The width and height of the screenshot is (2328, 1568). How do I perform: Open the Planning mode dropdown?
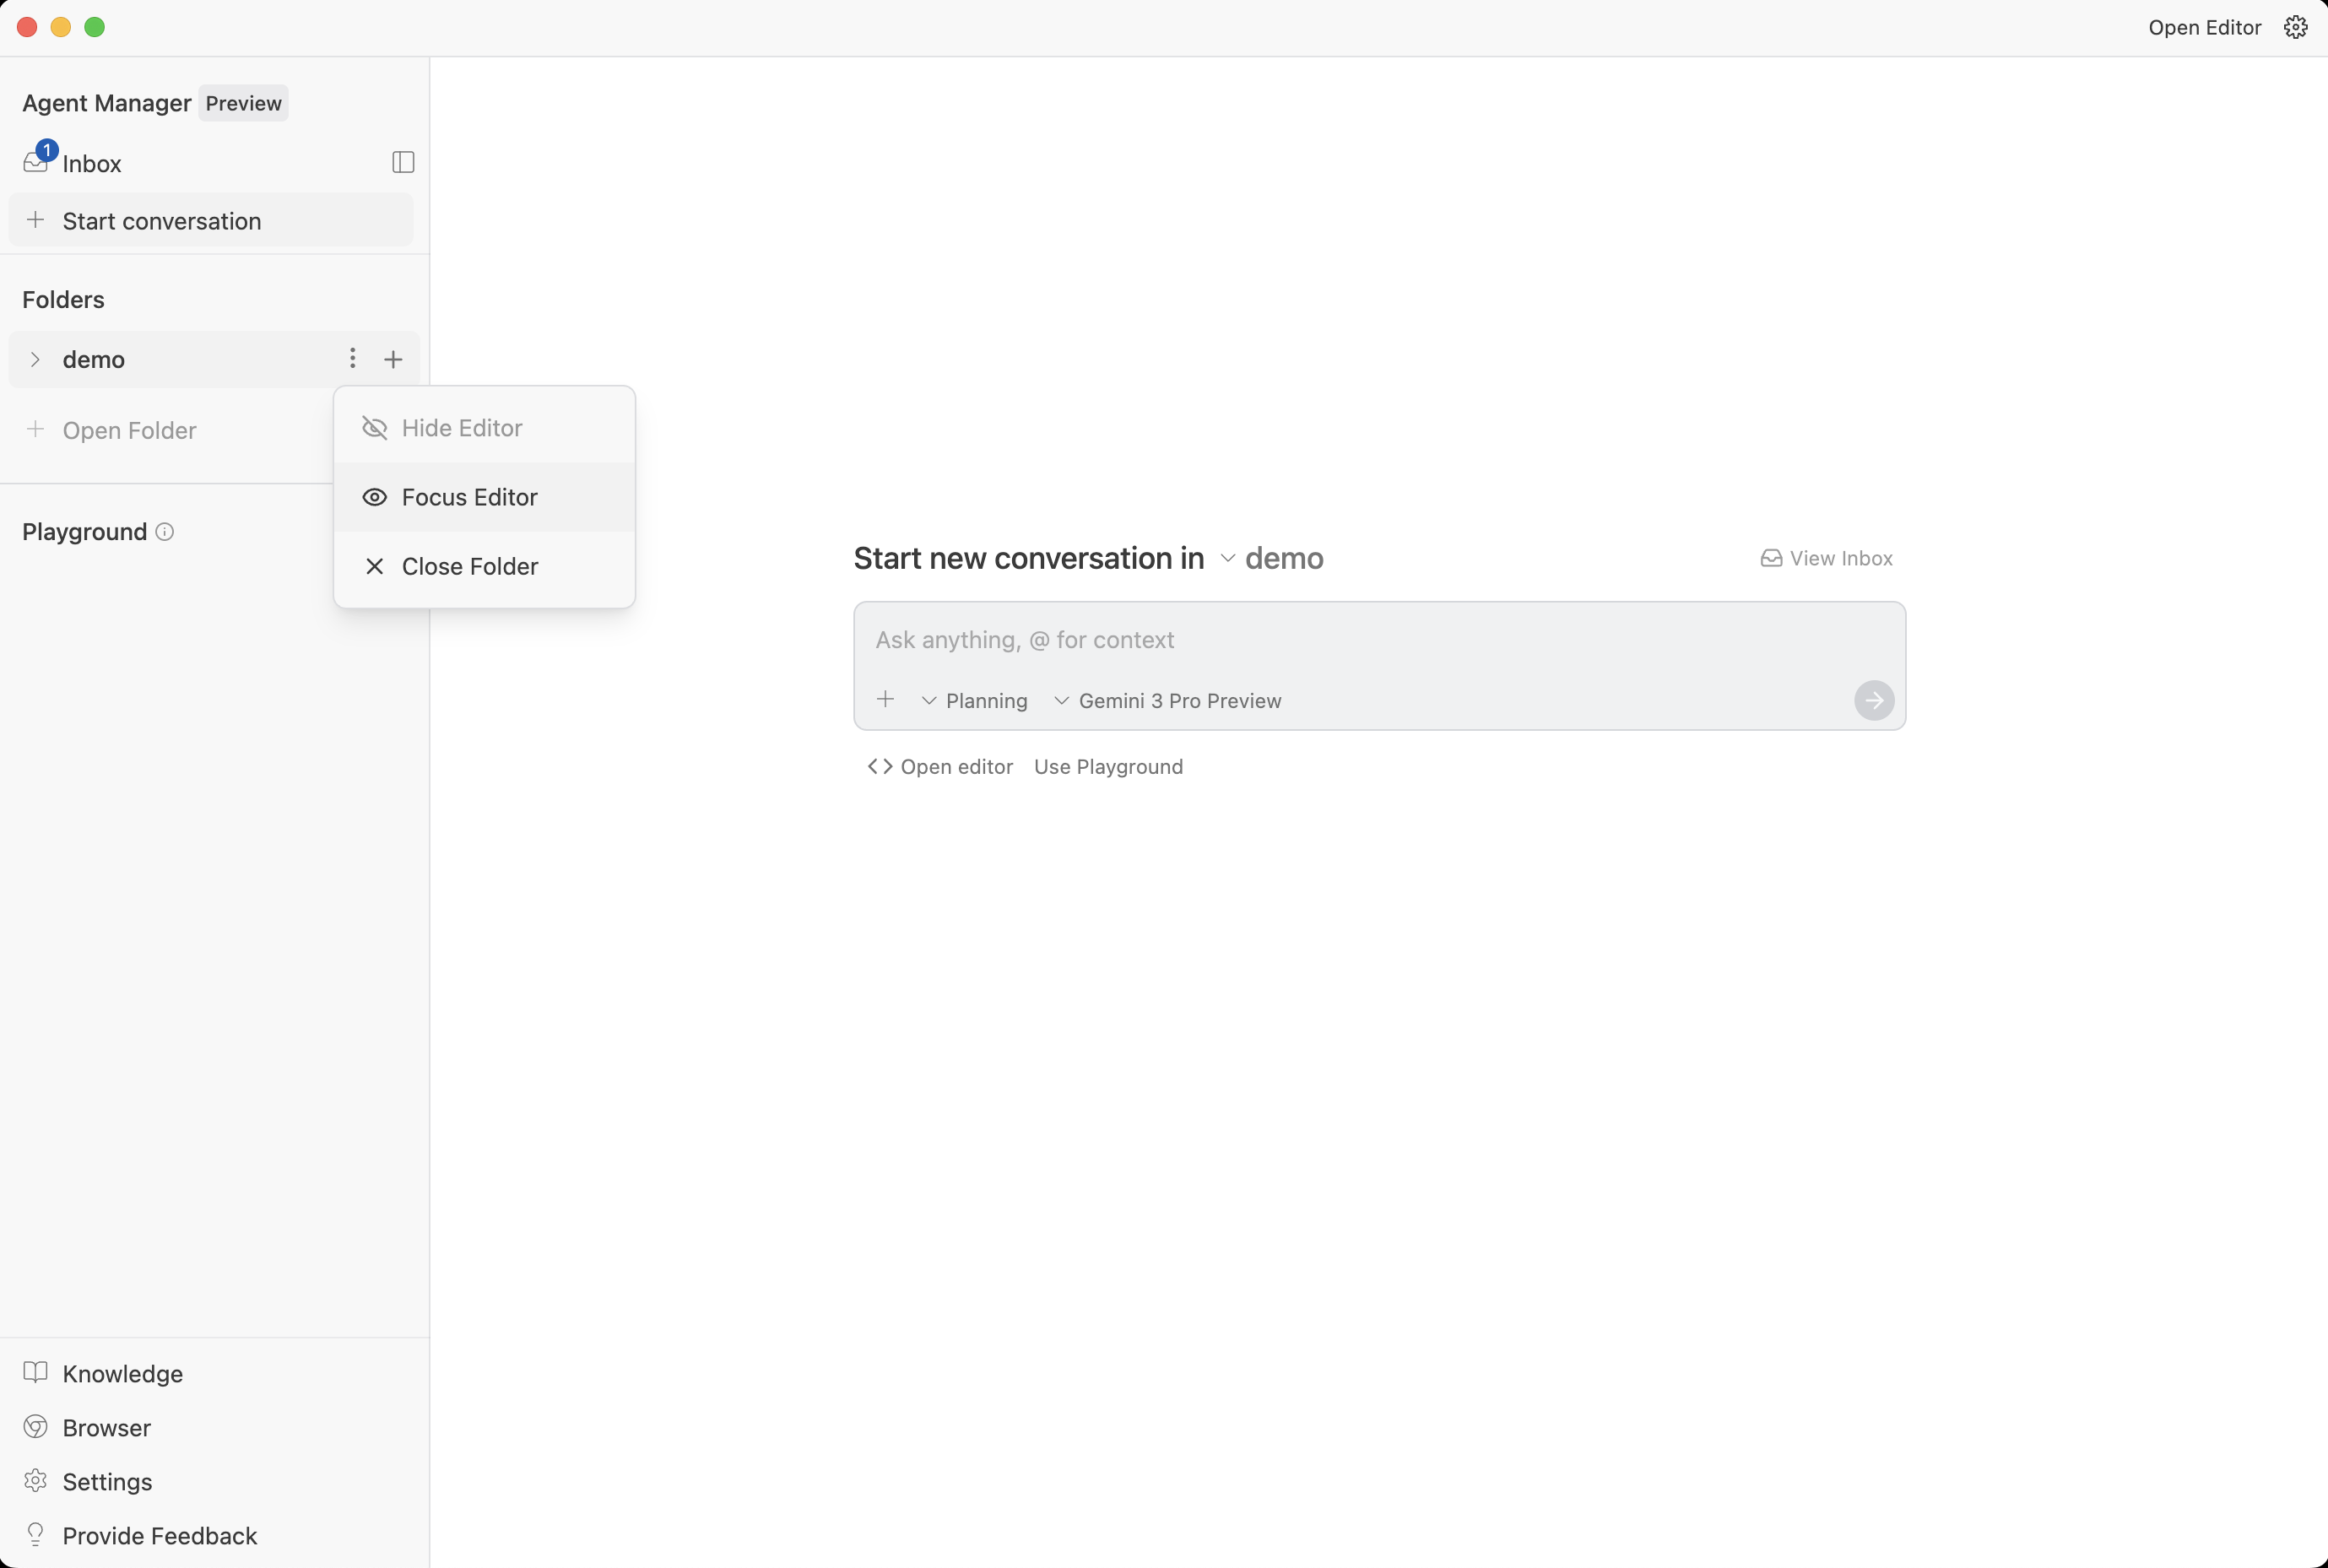975,700
